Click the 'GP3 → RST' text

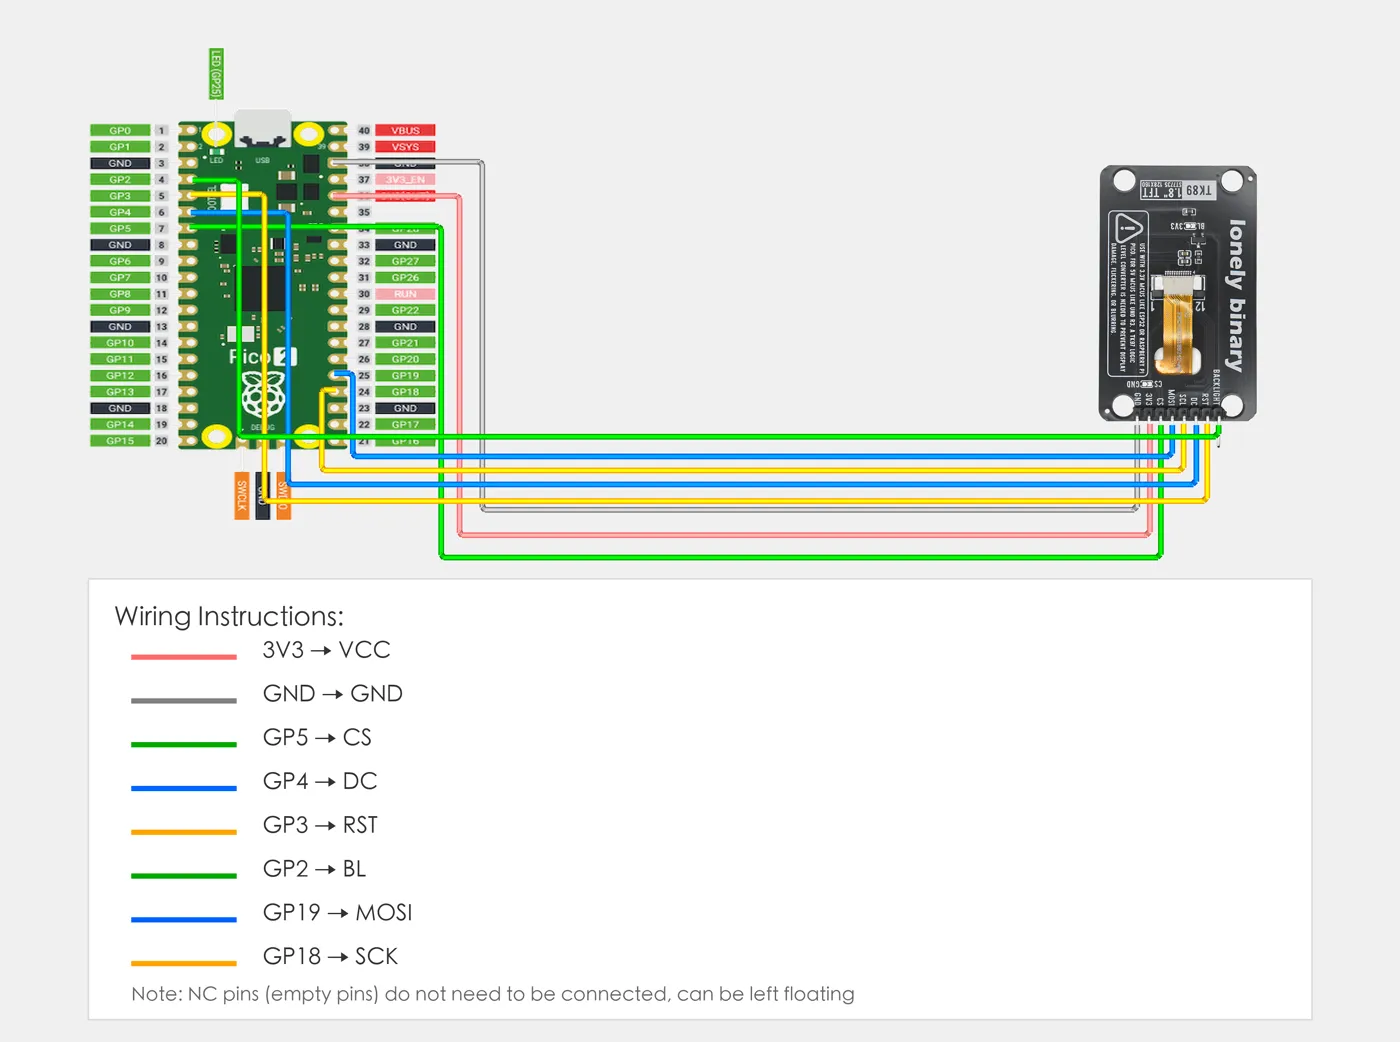pyautogui.click(x=320, y=825)
